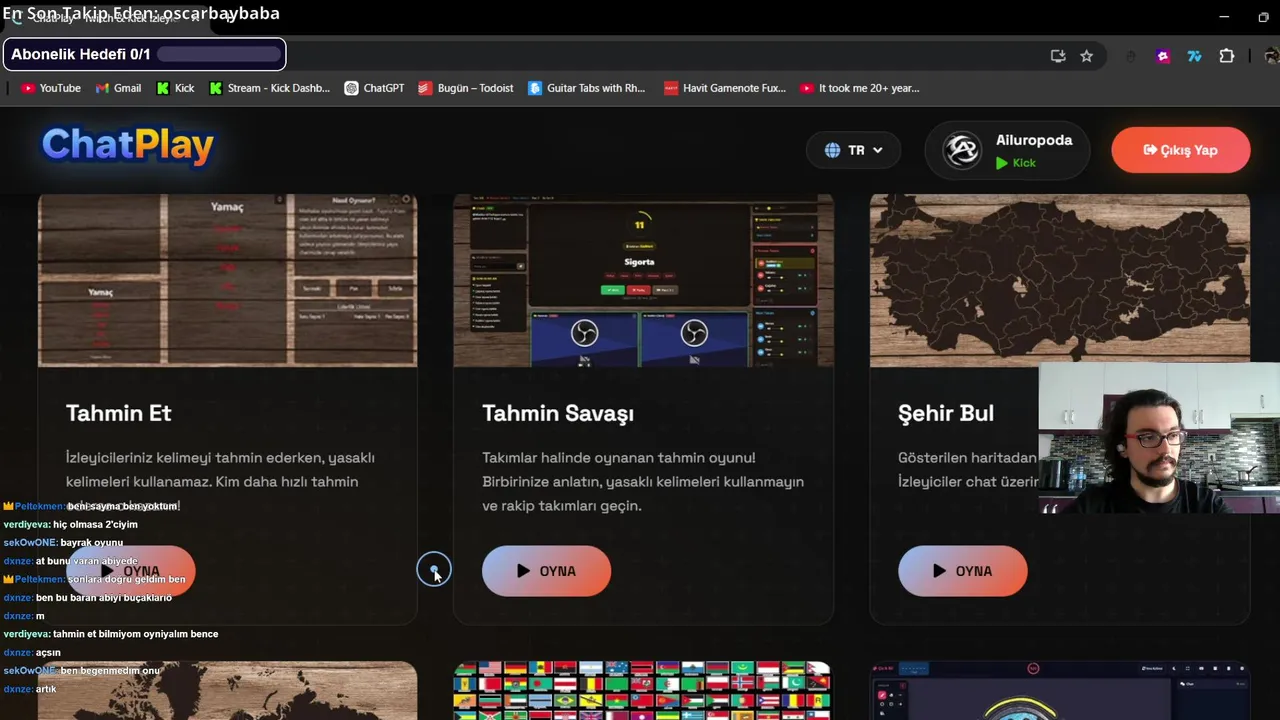
Task: Play the Tahmin Et game
Action: [130, 571]
